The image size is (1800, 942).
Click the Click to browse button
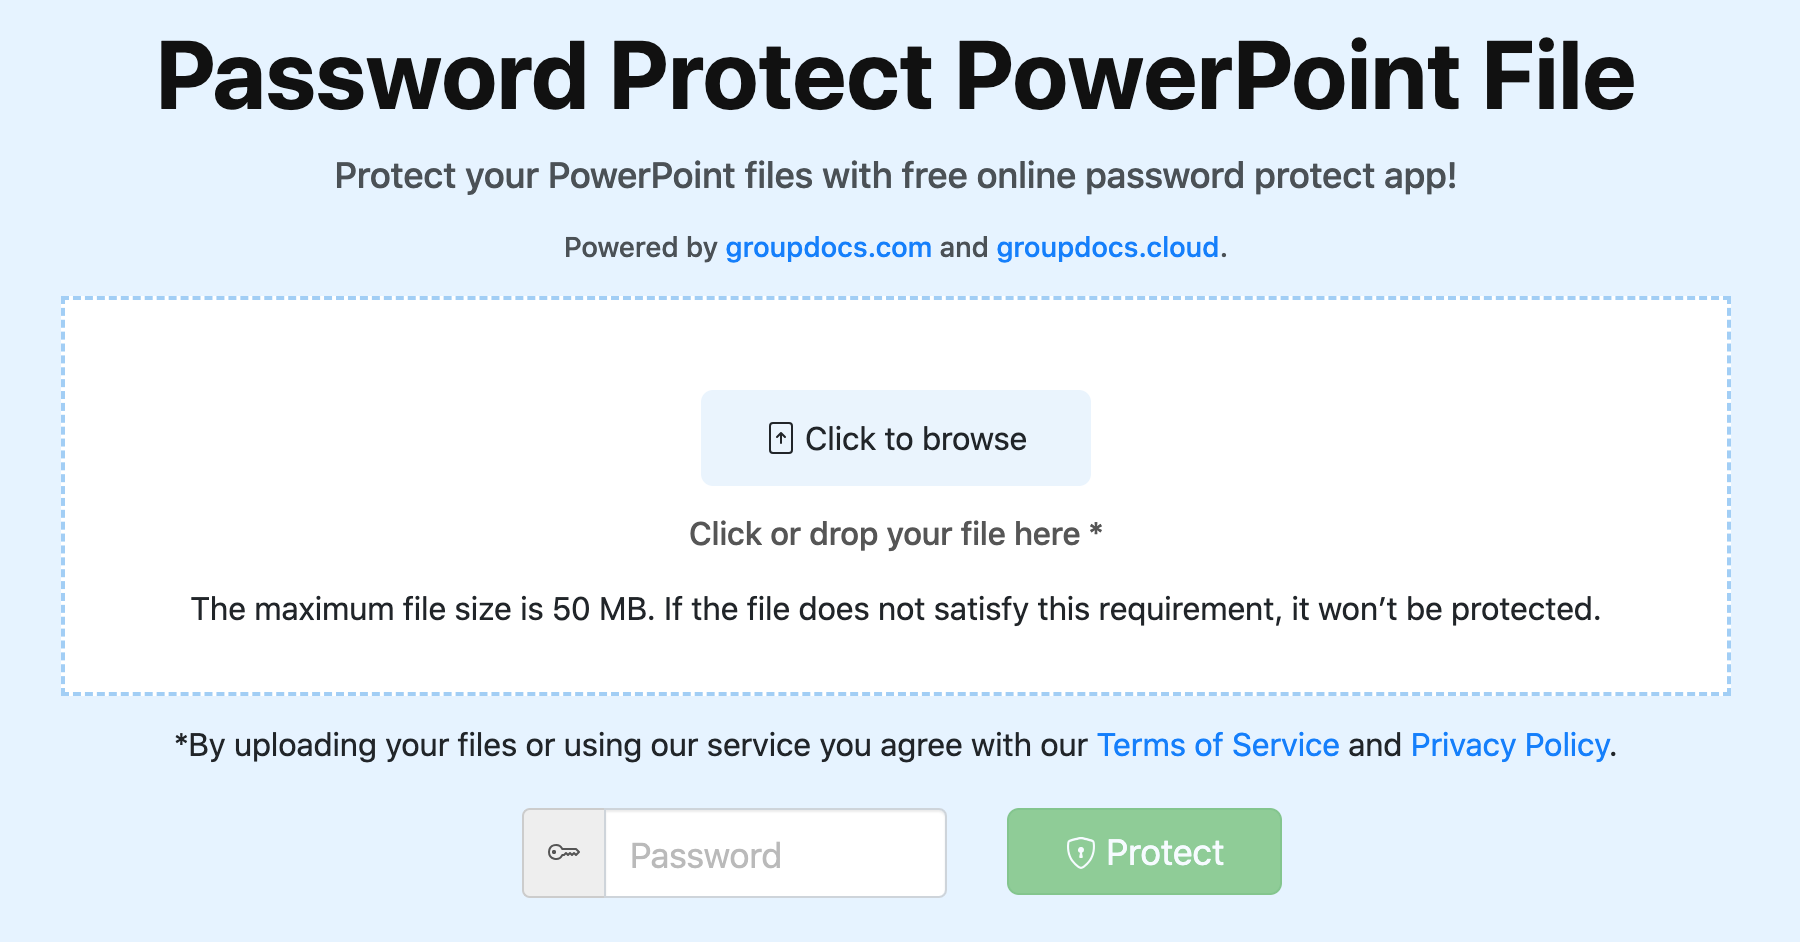[896, 437]
